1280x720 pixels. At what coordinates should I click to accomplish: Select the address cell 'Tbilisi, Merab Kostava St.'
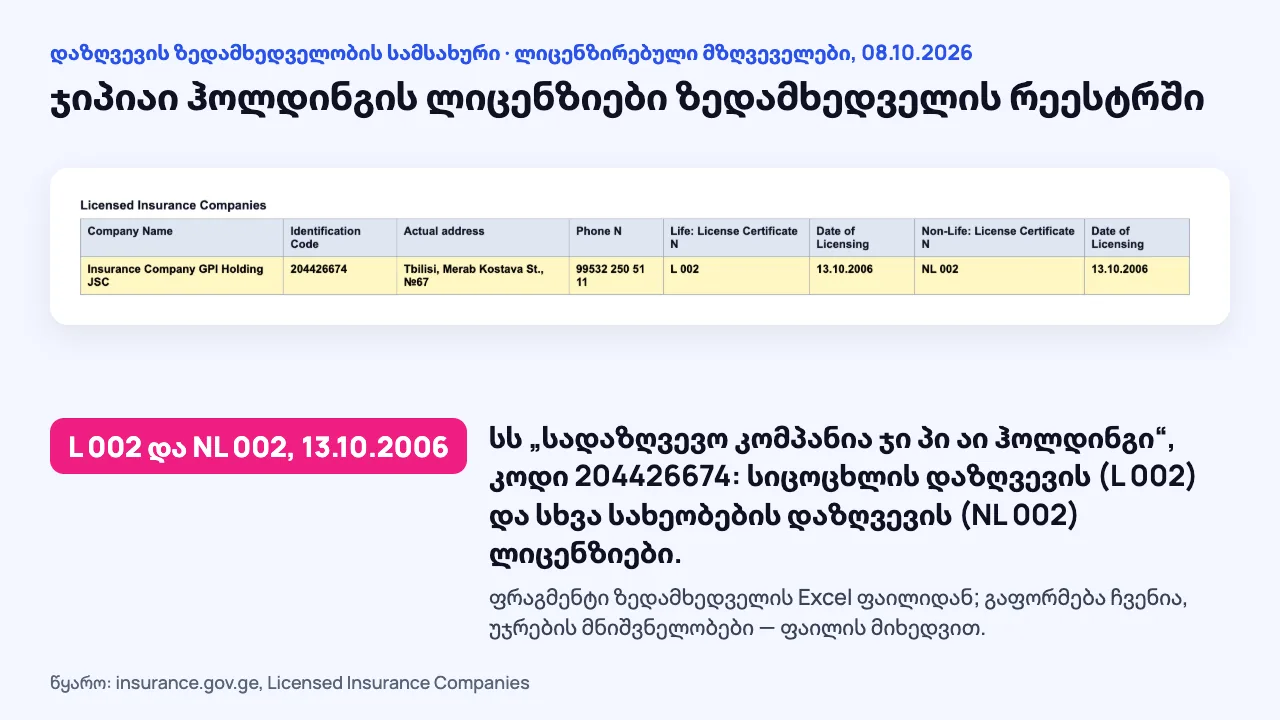(x=483, y=276)
